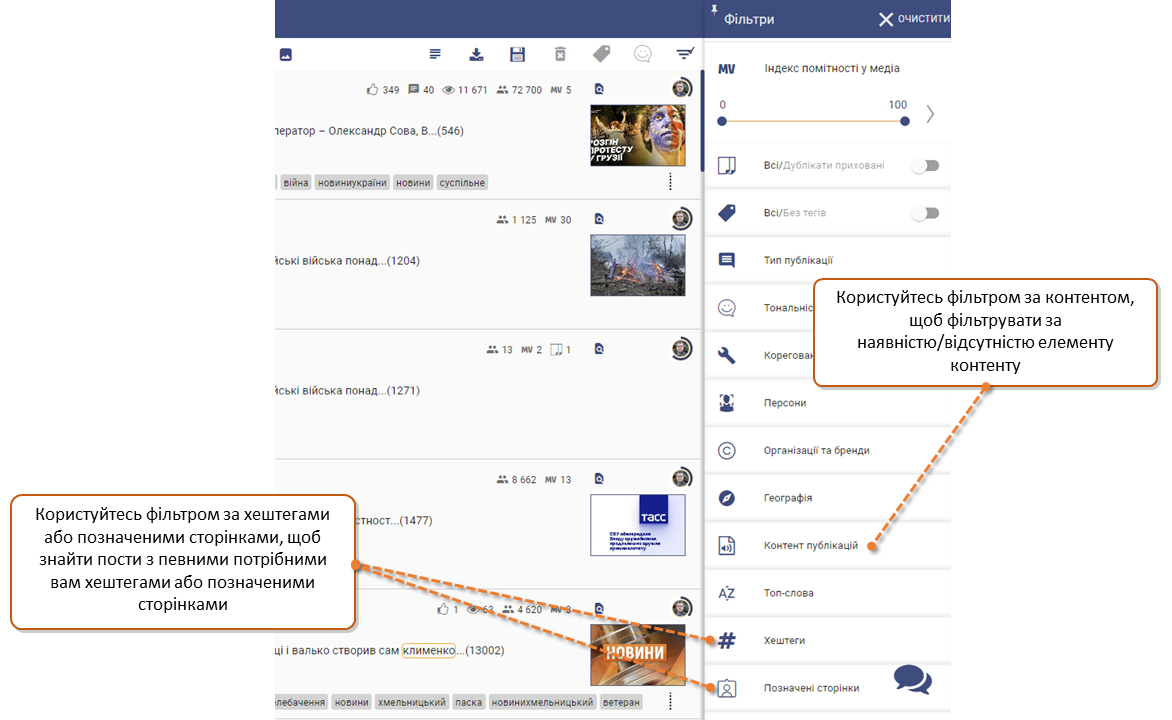Click the tag icon in toolbar
This screenshot has height=720, width=1172.
pyautogui.click(x=602, y=54)
